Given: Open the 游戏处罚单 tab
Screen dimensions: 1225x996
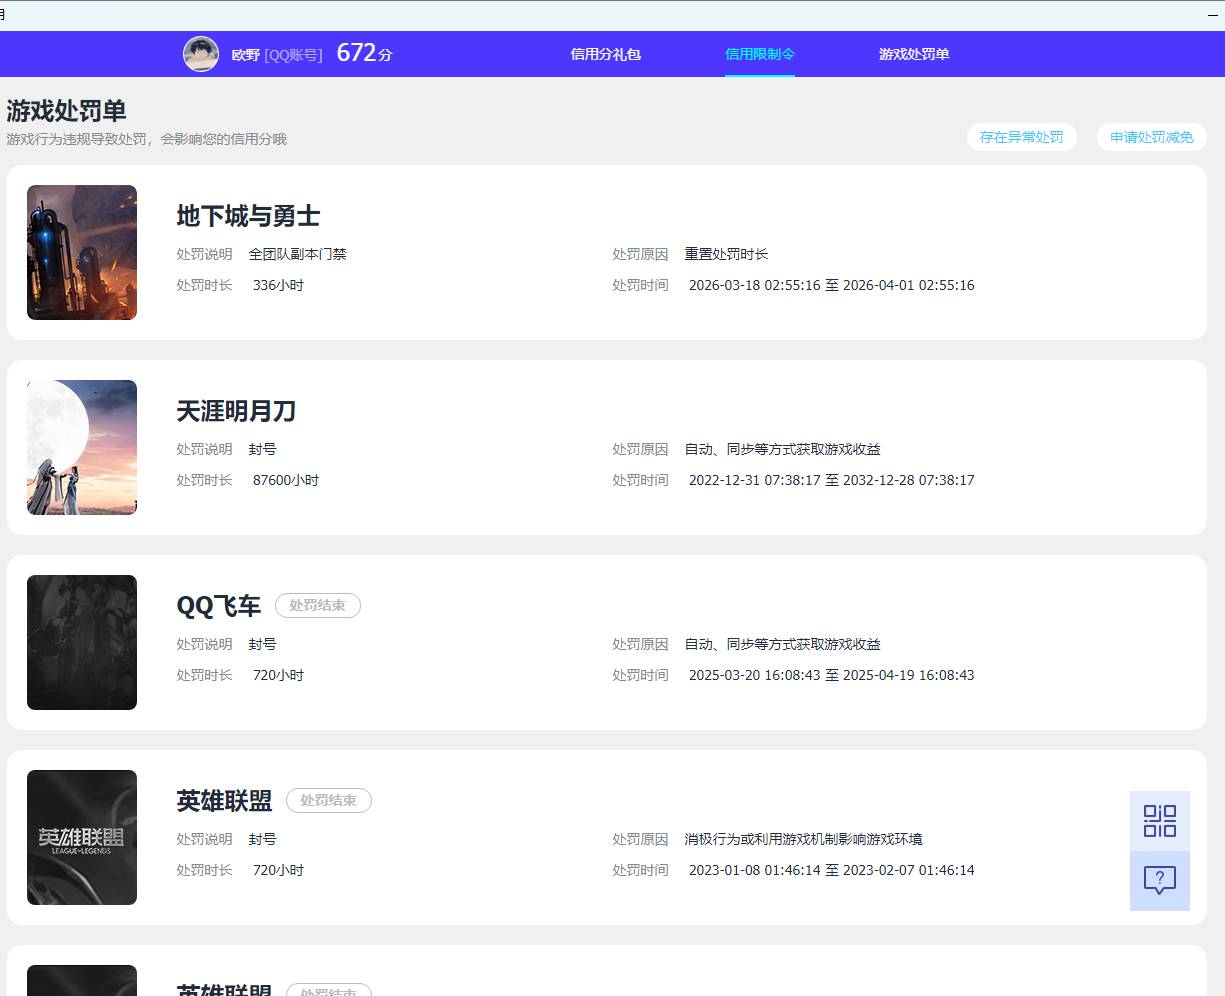Looking at the screenshot, I should pos(914,54).
